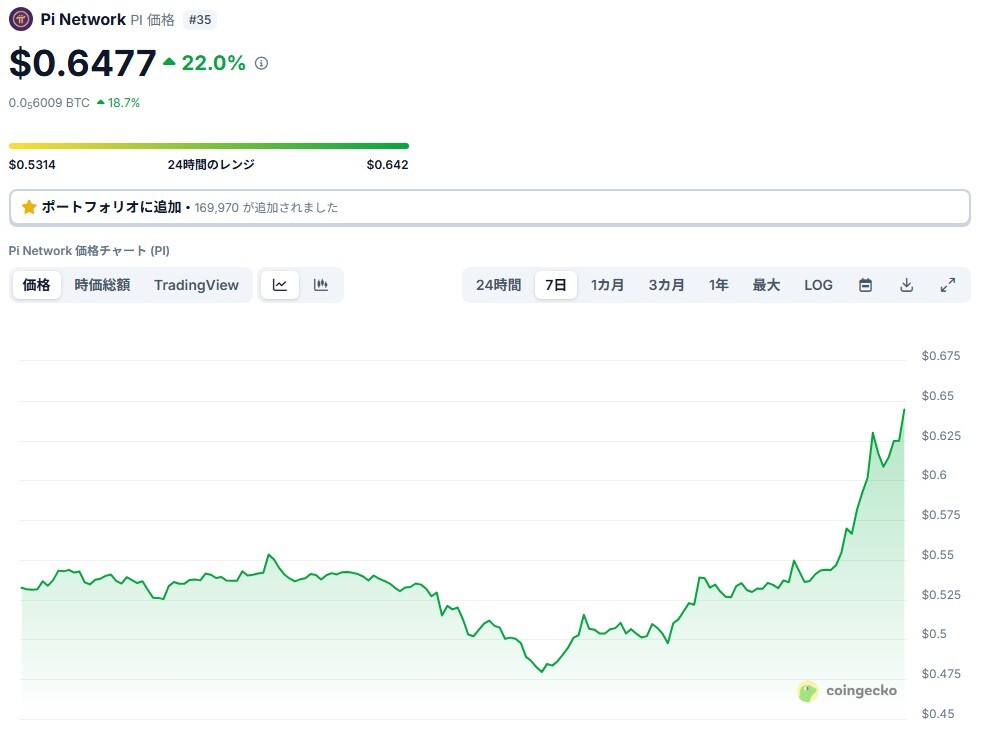The height and width of the screenshot is (733, 983).
Task: Click the 18.7% BTC change text
Action: (124, 103)
